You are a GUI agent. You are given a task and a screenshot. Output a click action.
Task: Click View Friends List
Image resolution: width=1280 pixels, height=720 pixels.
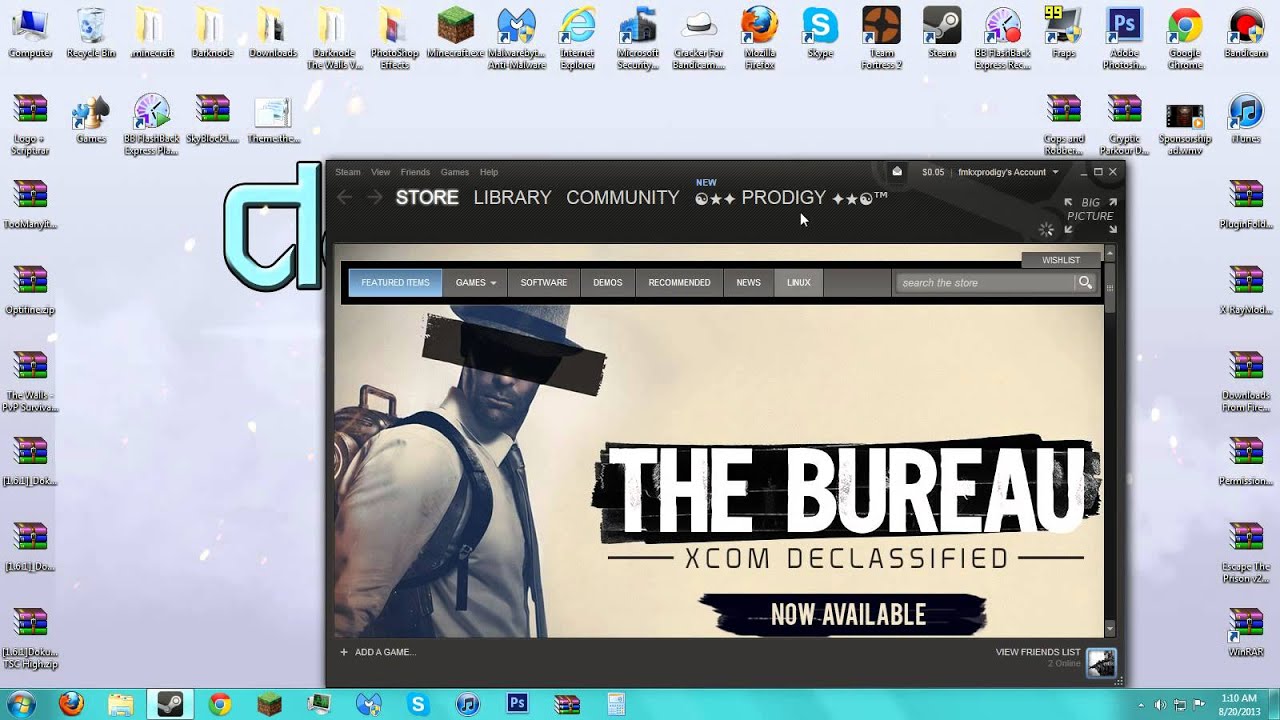(1038, 652)
